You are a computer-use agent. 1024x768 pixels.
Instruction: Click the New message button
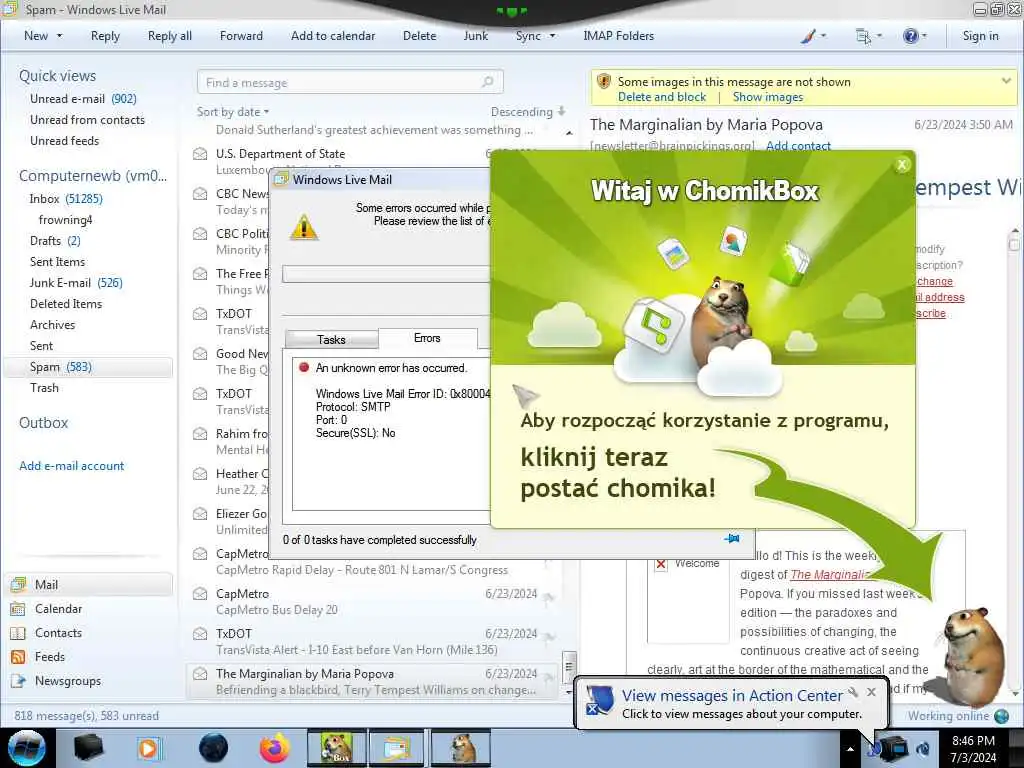click(x=36, y=36)
